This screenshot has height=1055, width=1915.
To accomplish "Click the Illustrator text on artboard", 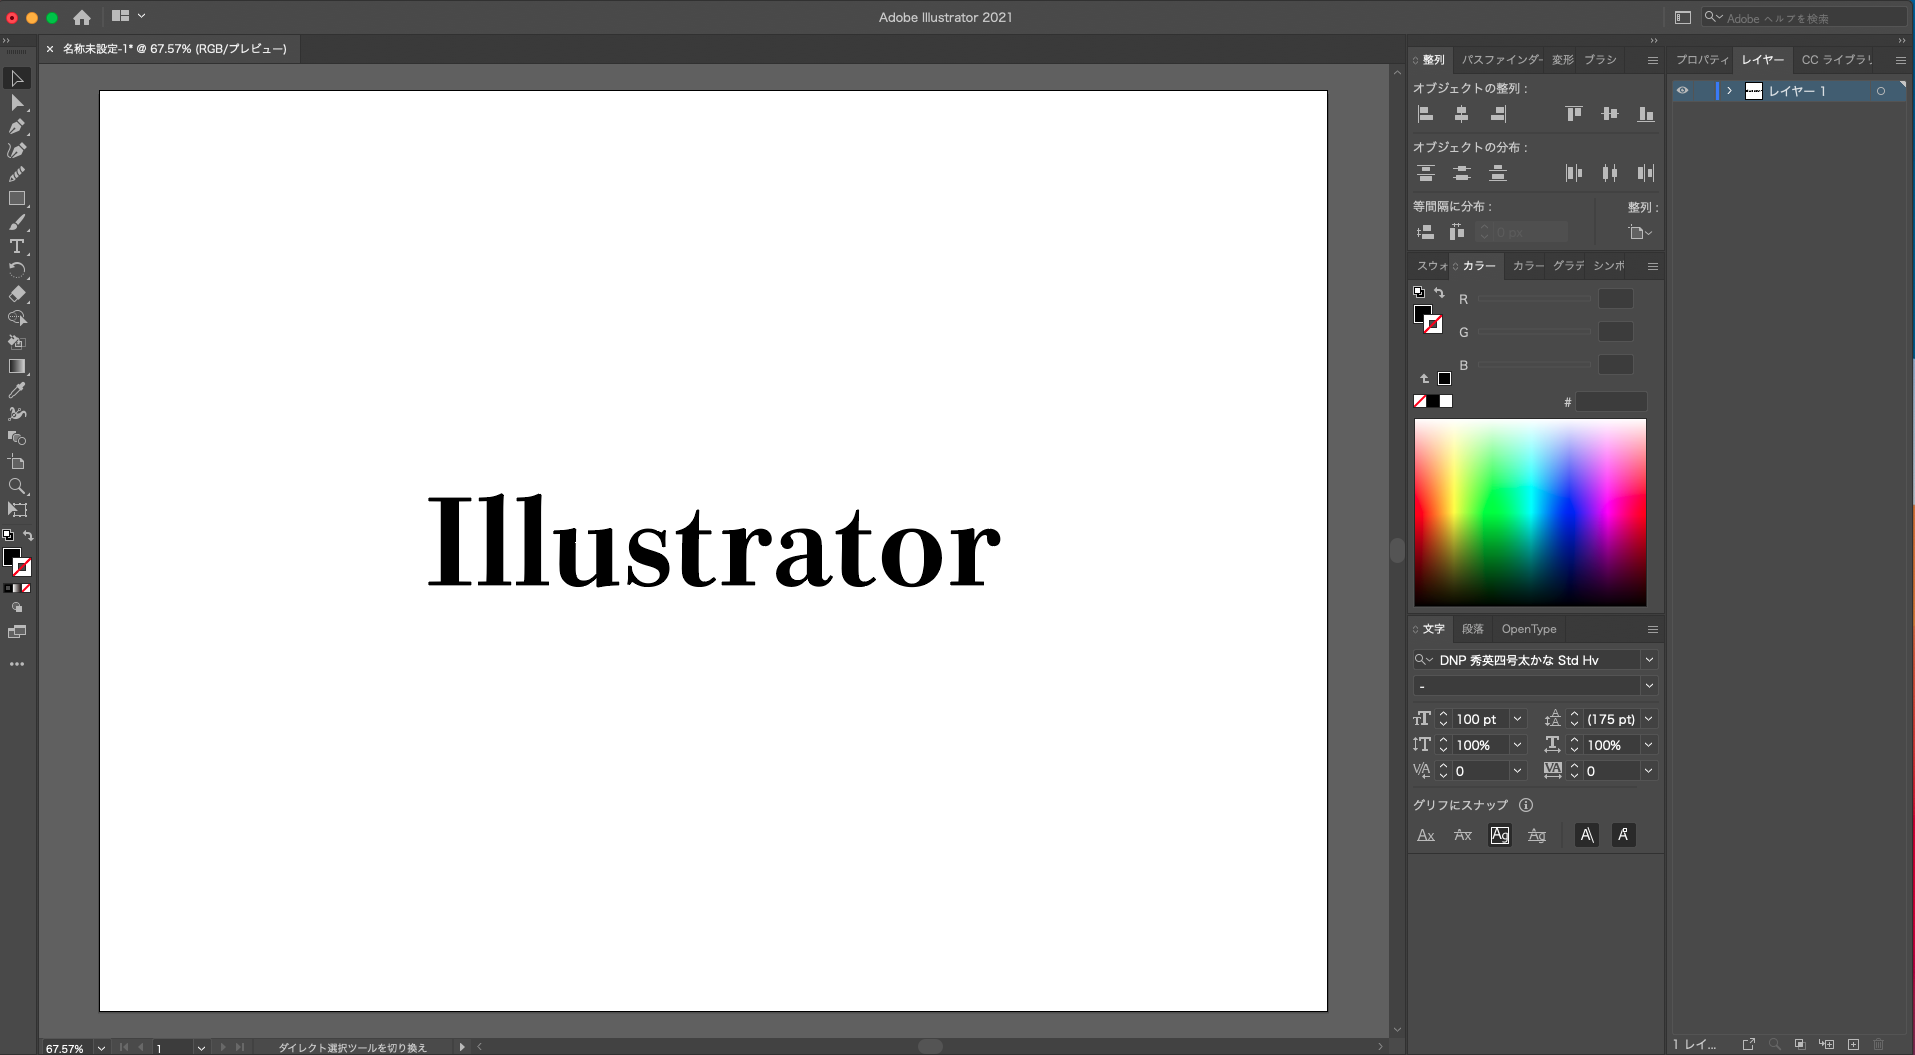I will 714,541.
